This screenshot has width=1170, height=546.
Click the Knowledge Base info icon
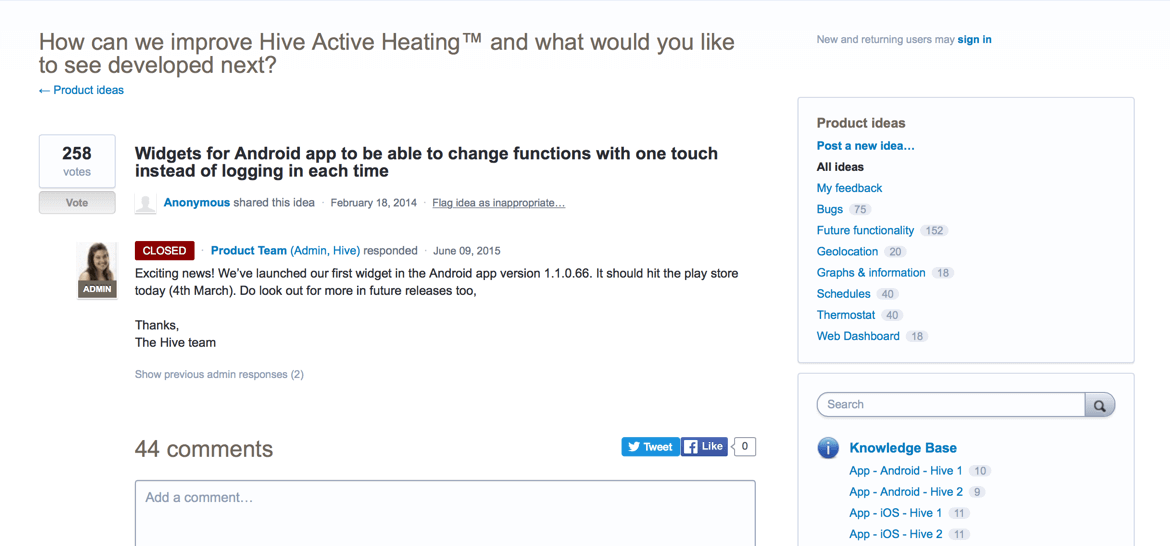click(x=828, y=448)
